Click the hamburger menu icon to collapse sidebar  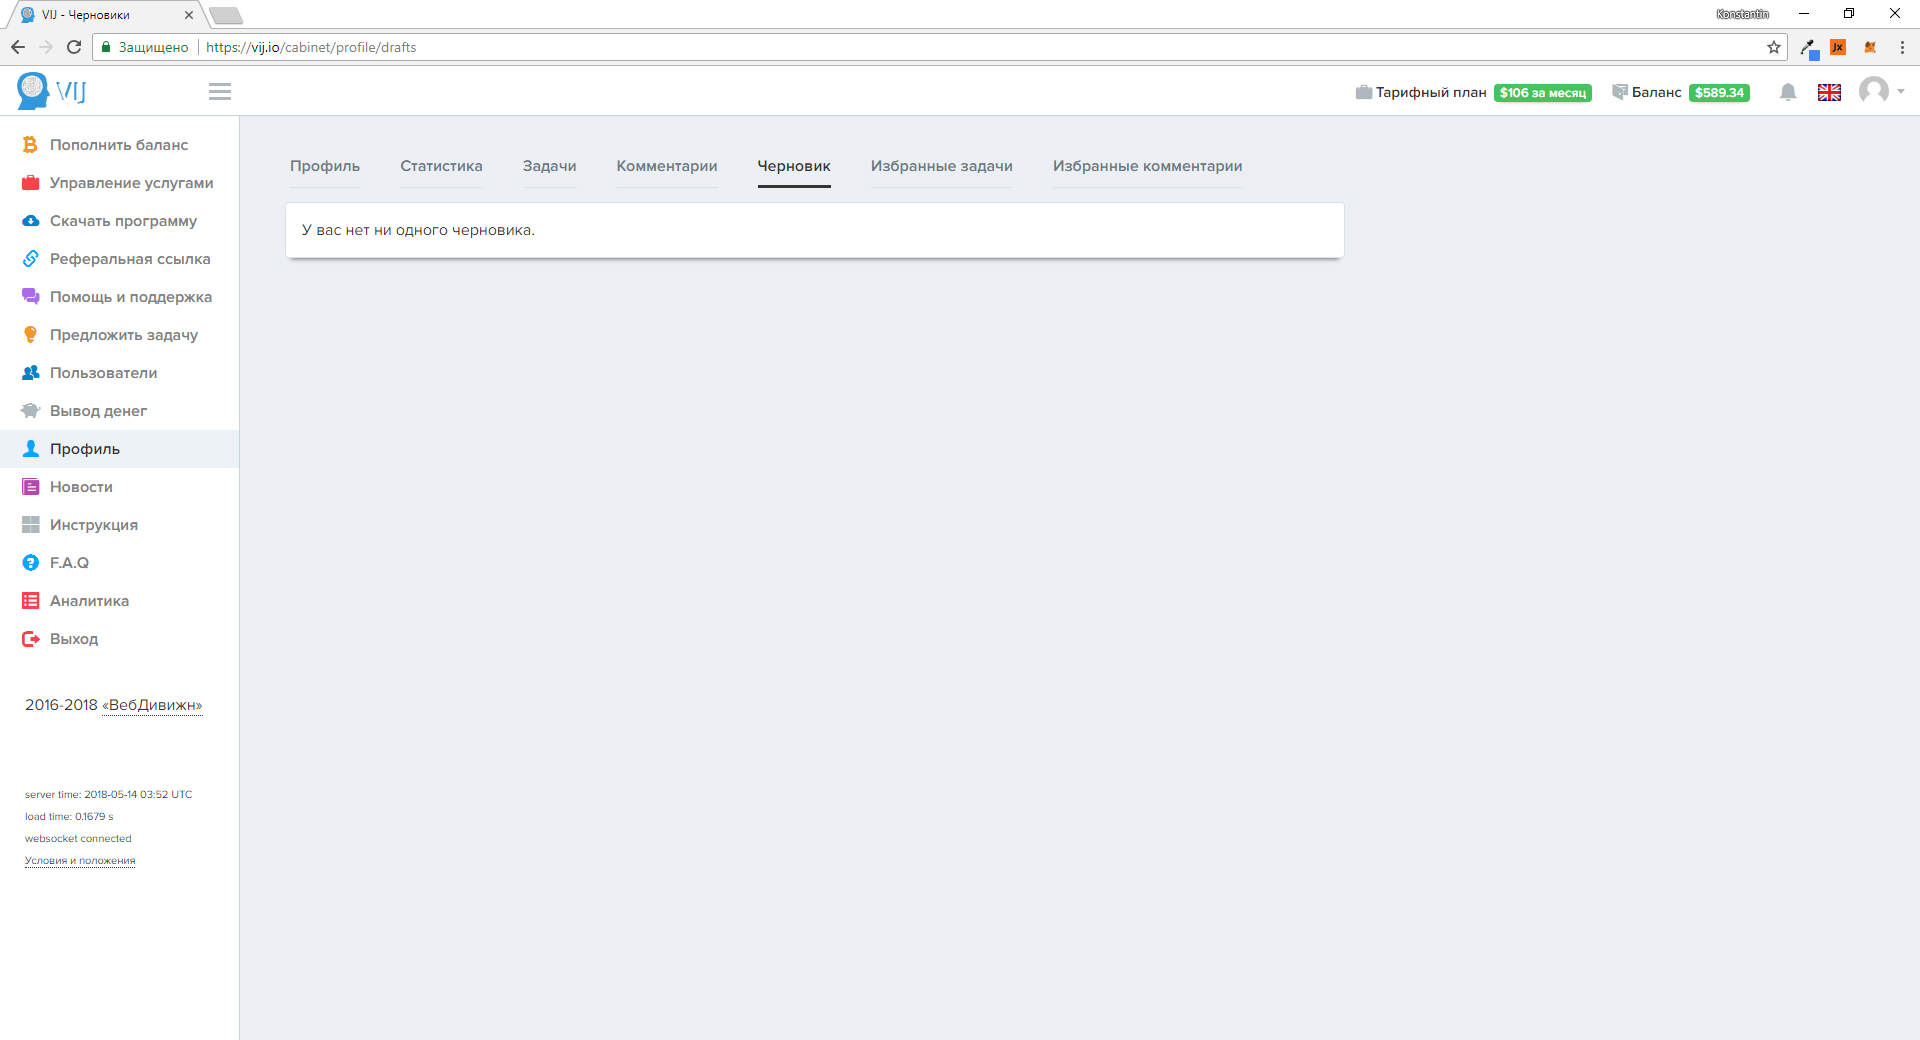point(220,92)
